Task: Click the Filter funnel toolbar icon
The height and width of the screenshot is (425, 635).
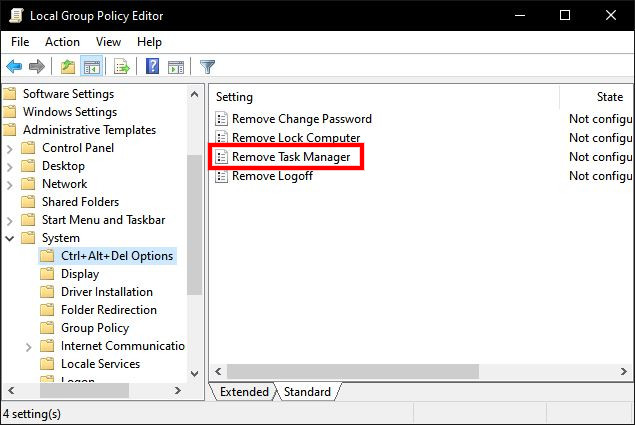Action: 207,66
